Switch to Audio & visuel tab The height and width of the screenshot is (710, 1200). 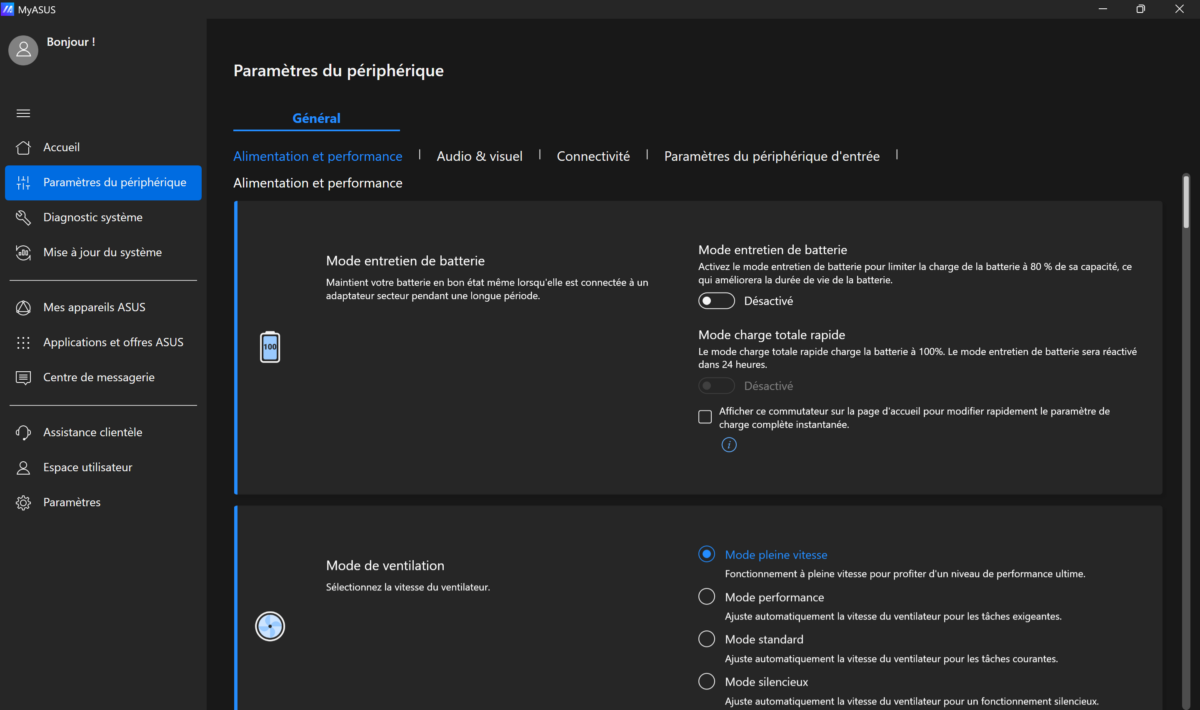coord(479,156)
